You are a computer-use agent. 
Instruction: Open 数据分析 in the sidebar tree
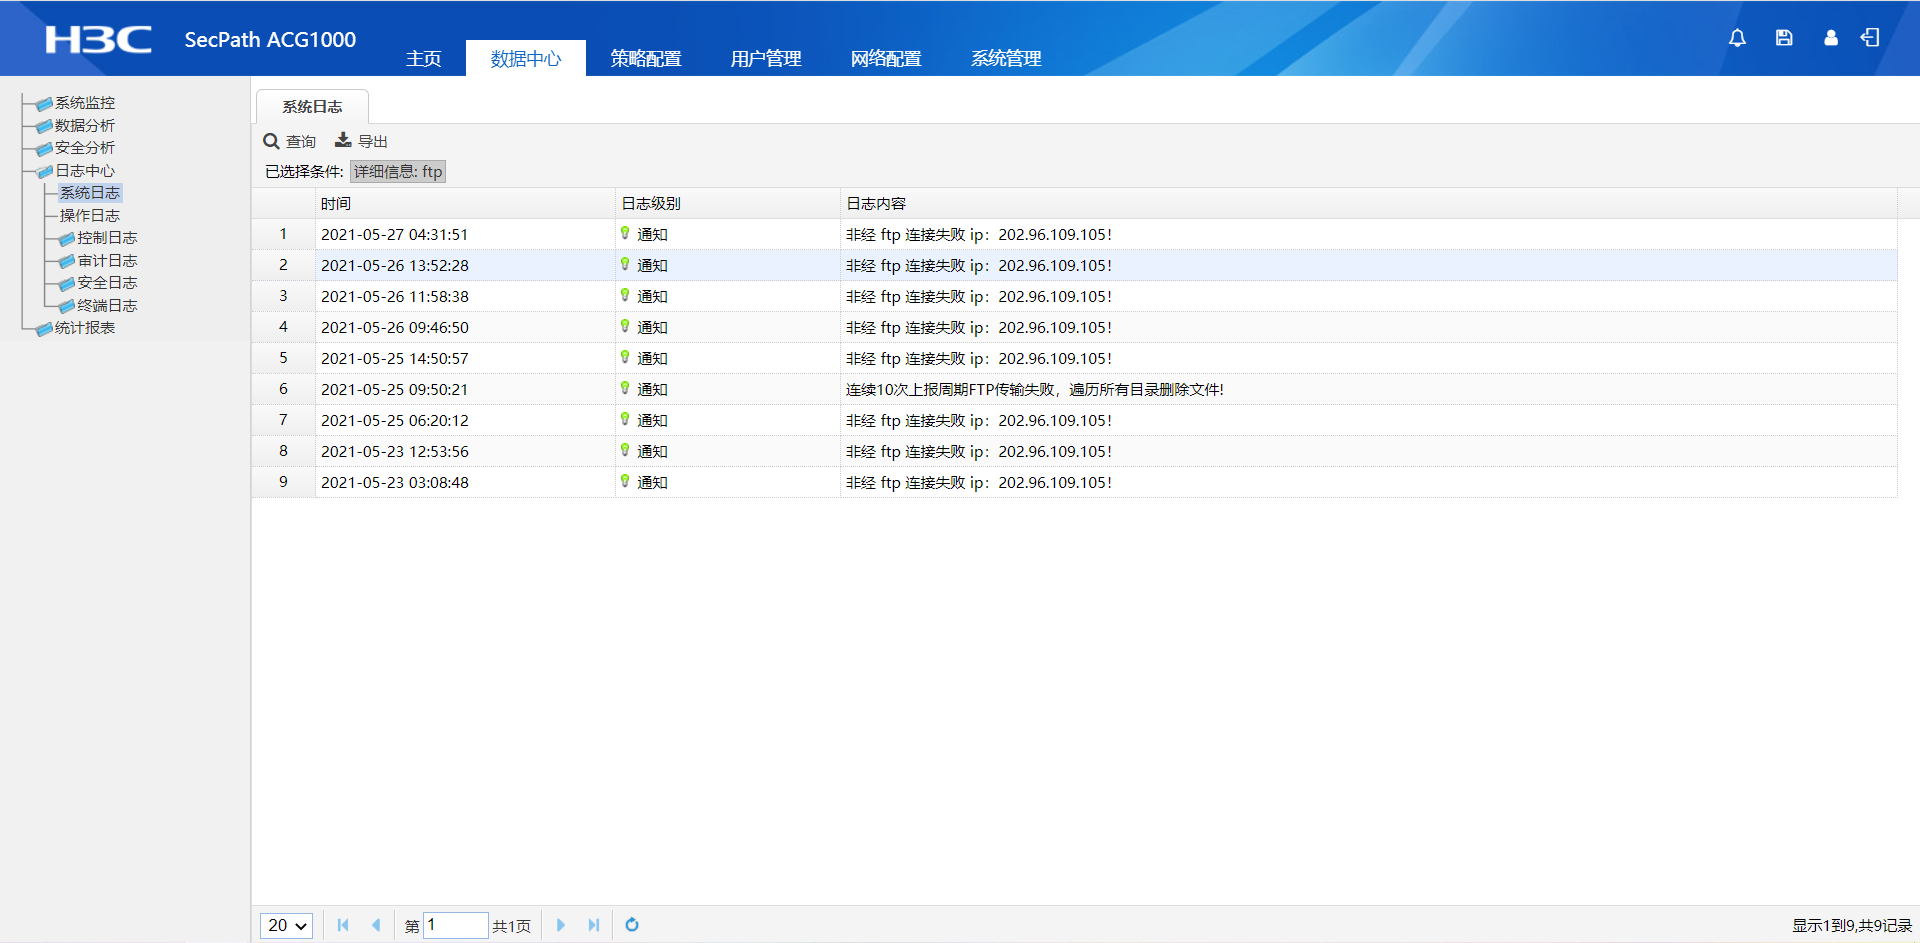[x=85, y=126]
